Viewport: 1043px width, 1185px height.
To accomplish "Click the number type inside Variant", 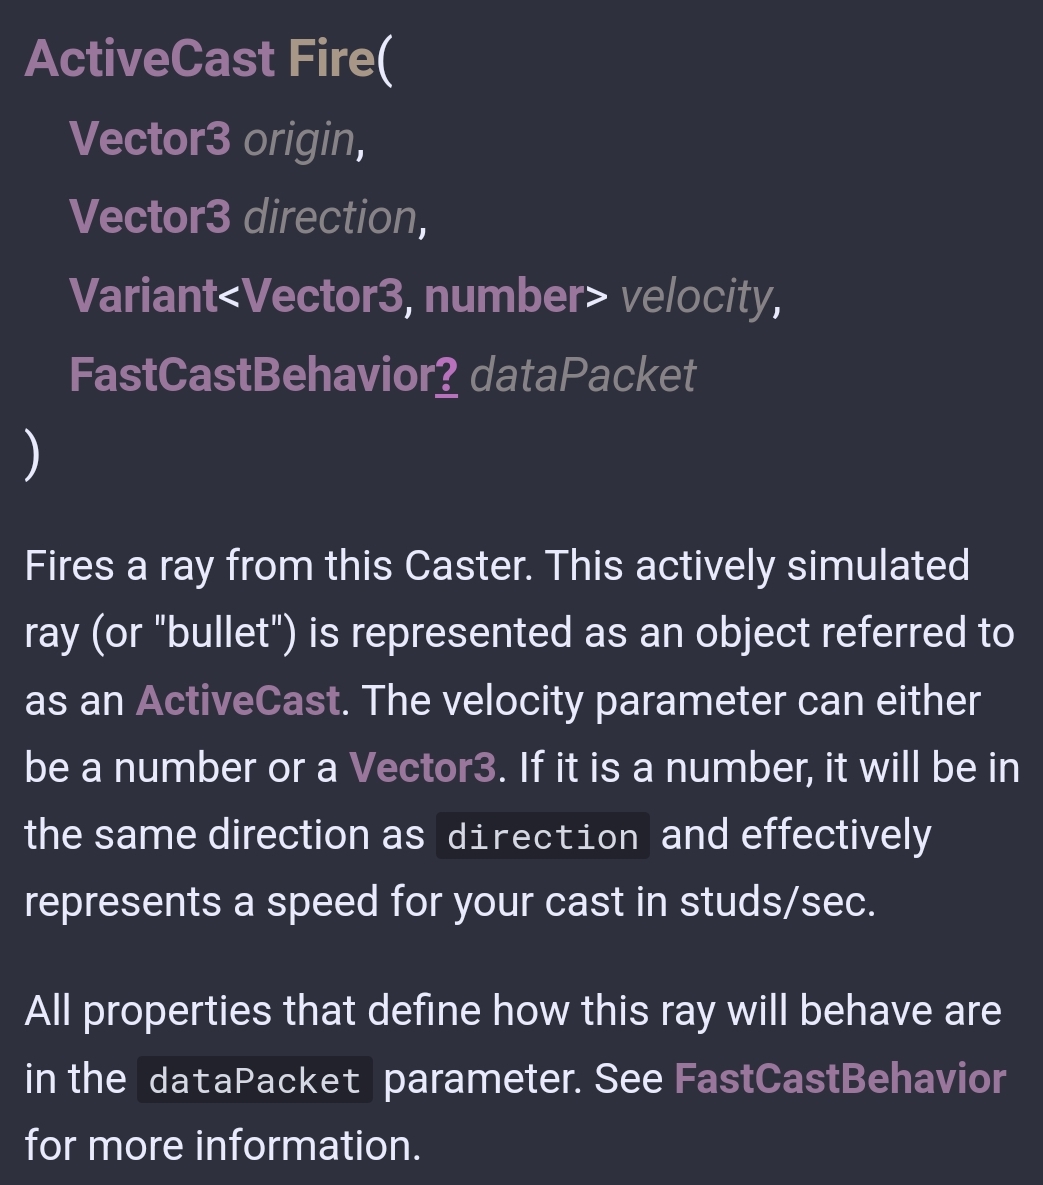I will (x=504, y=296).
